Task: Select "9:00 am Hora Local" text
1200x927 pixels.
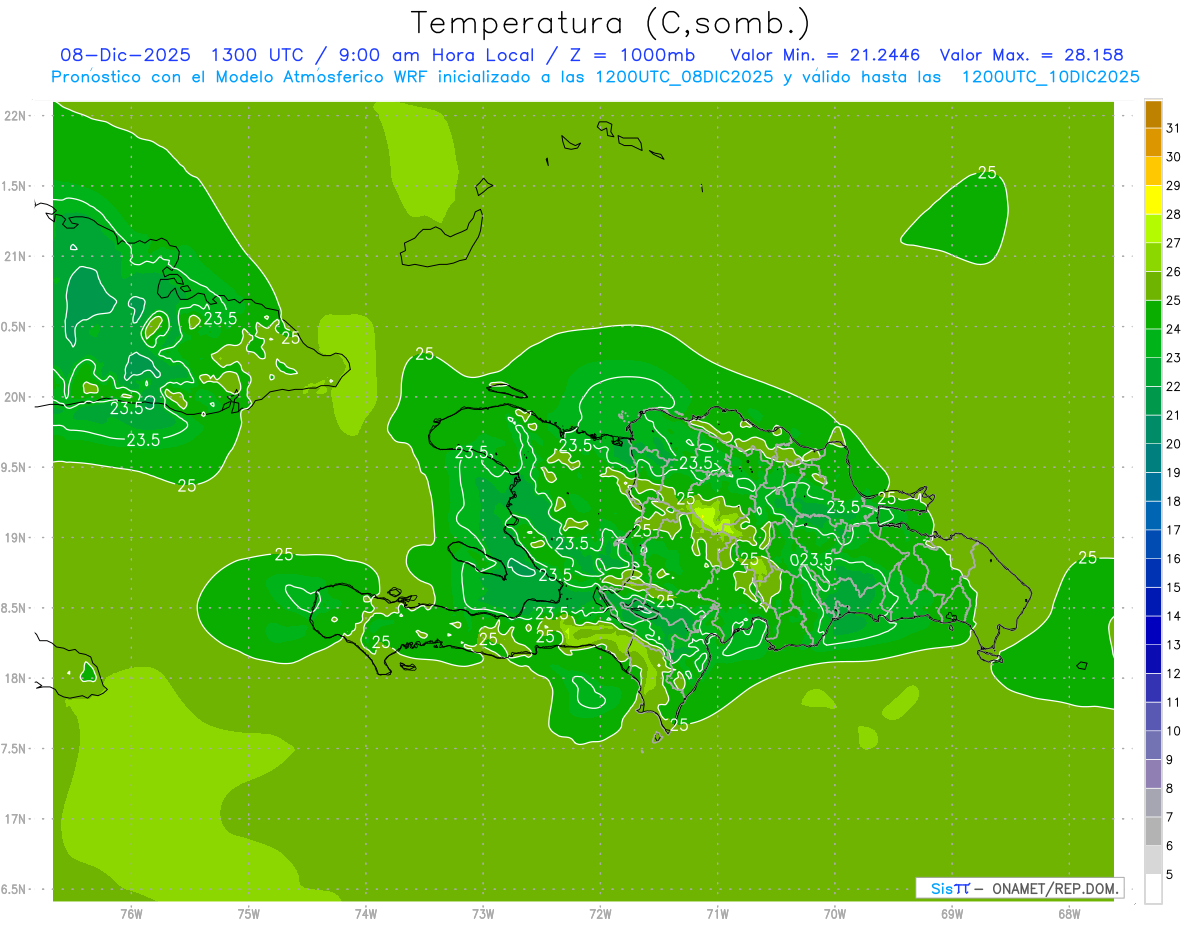Action: pos(437,56)
